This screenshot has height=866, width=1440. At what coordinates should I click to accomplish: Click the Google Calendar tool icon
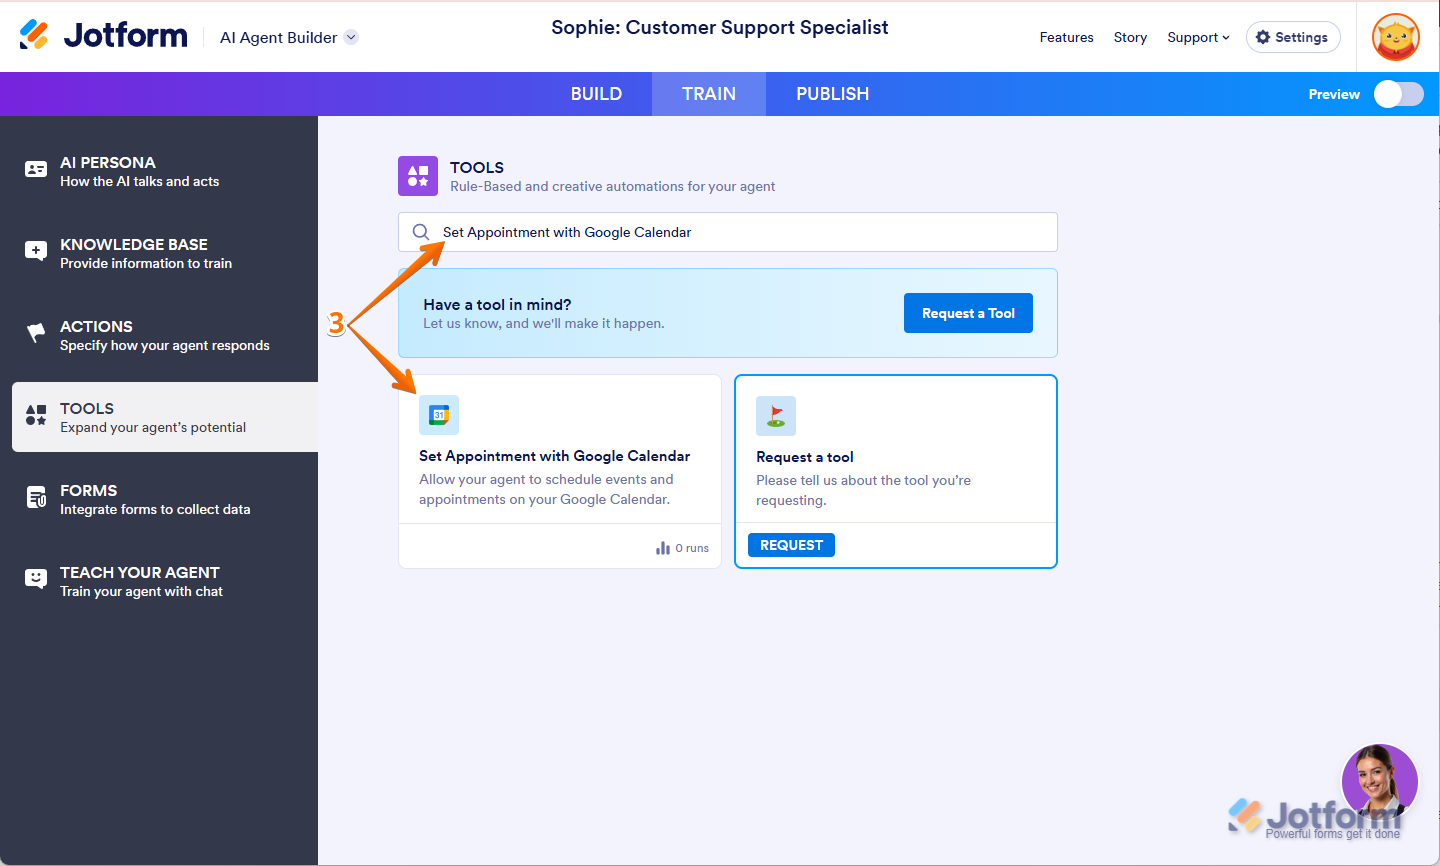(439, 415)
